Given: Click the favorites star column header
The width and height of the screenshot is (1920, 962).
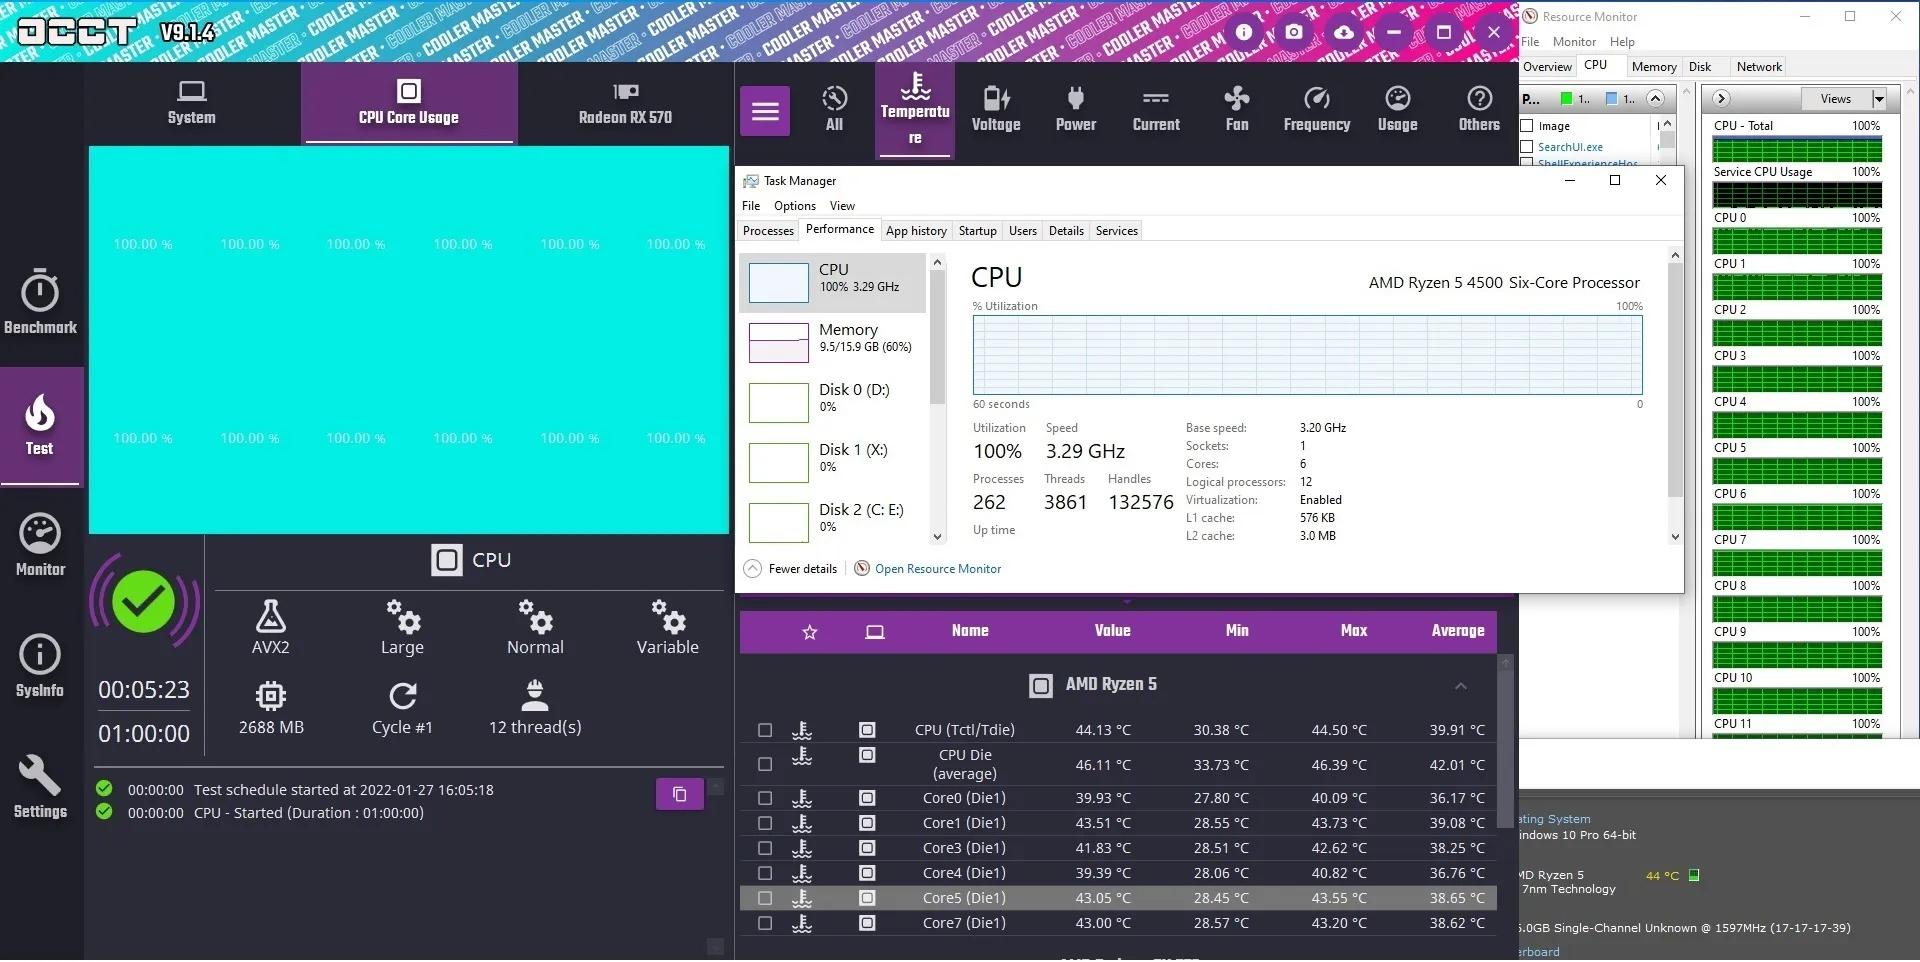Looking at the screenshot, I should point(810,632).
